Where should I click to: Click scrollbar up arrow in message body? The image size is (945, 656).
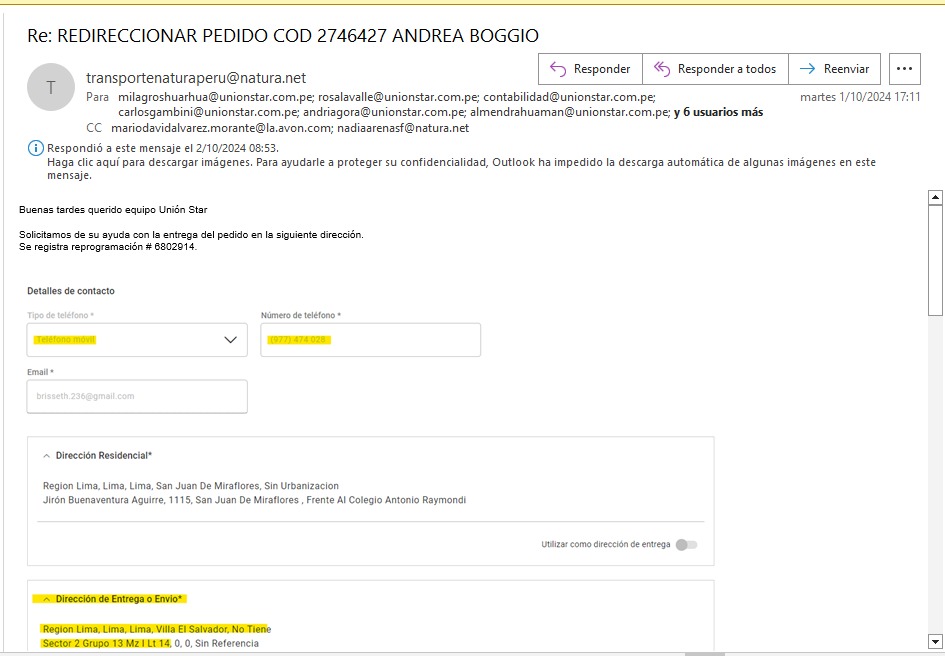pos(935,197)
